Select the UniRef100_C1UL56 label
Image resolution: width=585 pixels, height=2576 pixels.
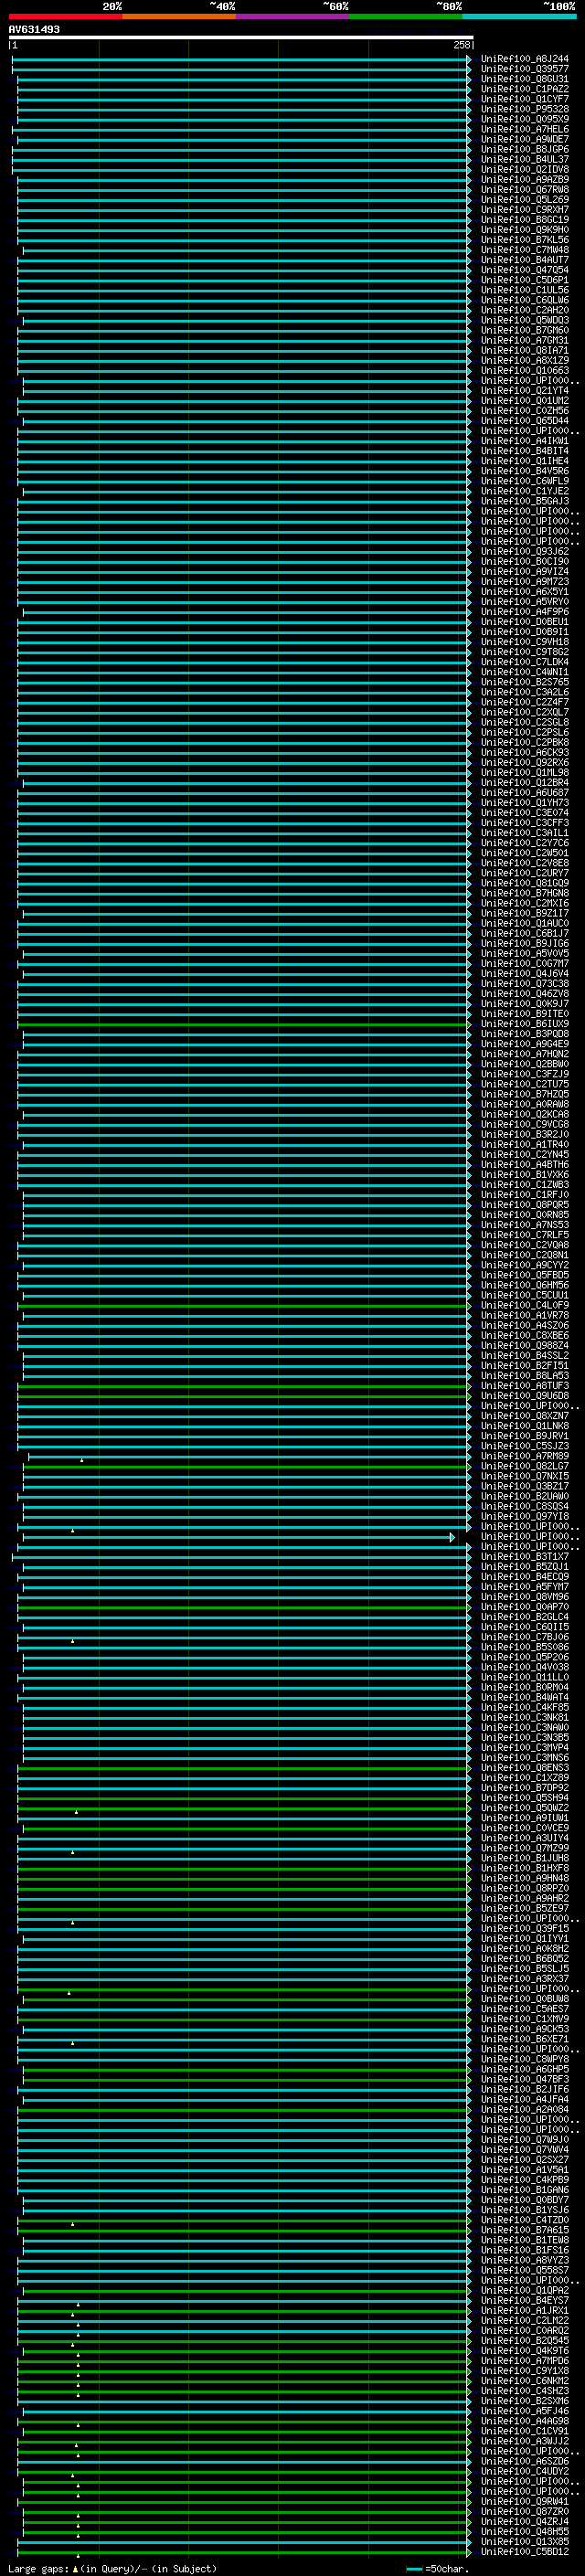coord(524,290)
